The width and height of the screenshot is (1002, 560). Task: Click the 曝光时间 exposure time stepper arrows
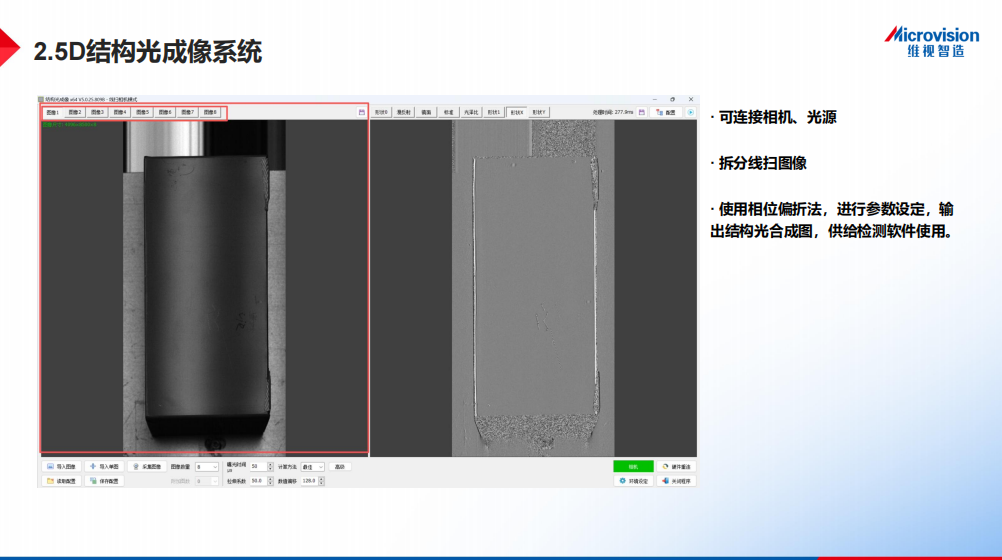coord(269,467)
